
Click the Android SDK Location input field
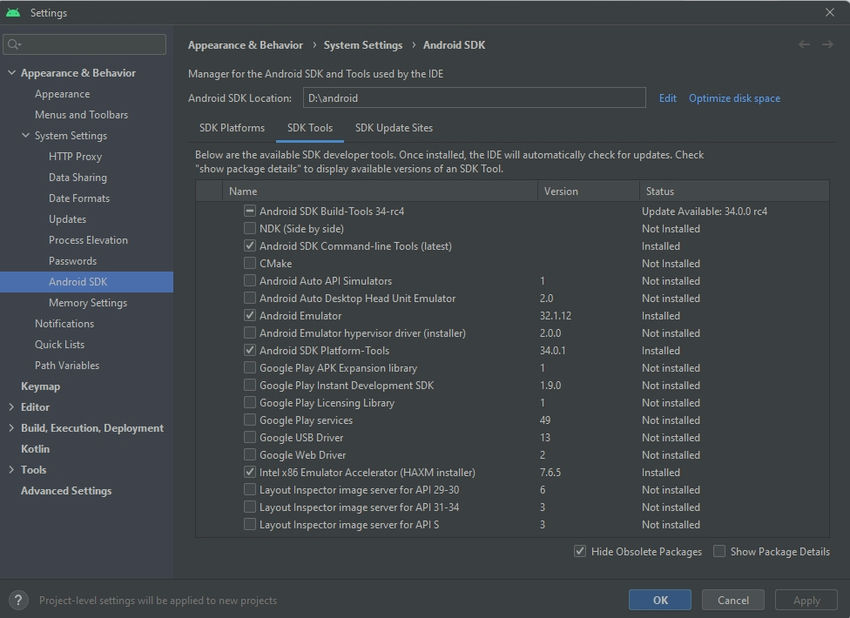tap(473, 98)
